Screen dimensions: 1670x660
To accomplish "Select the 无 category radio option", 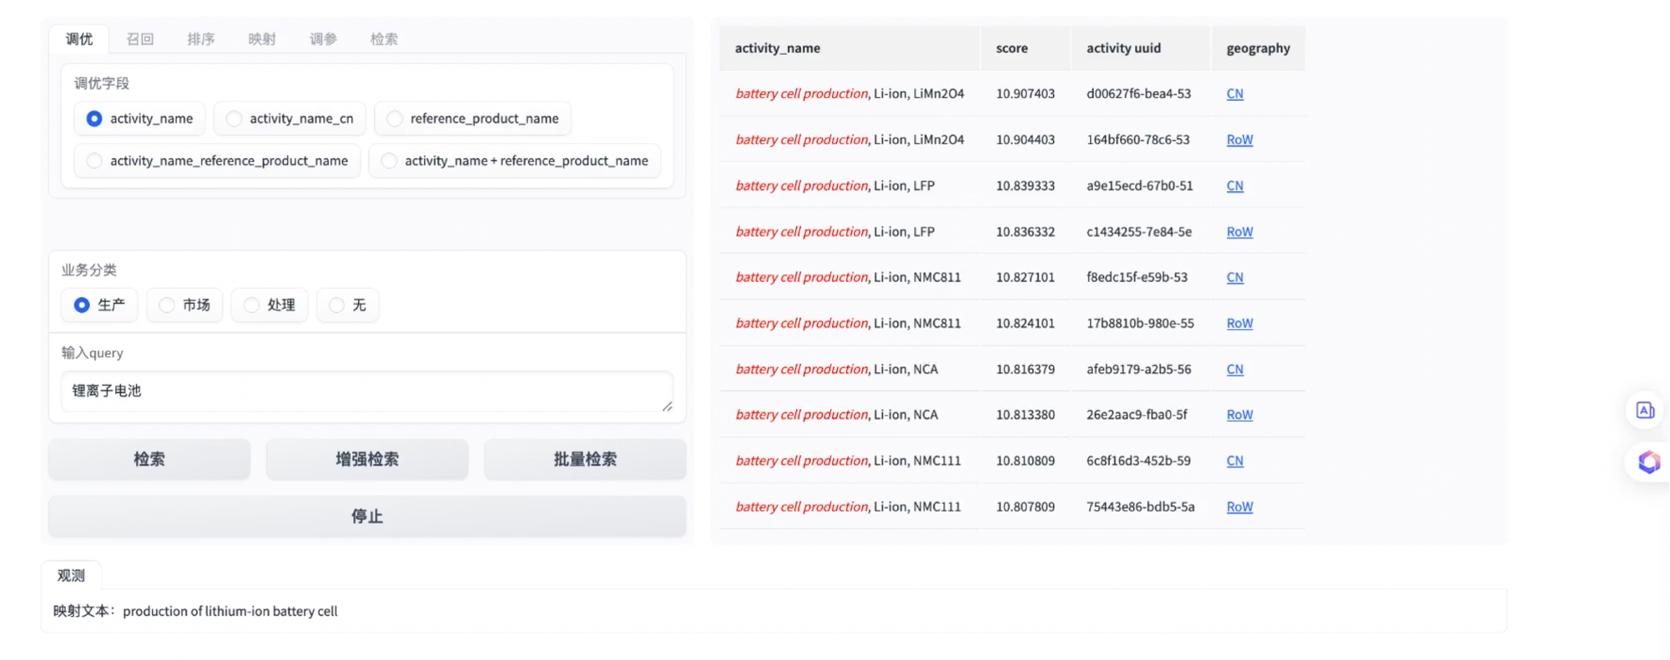I will coord(337,305).
